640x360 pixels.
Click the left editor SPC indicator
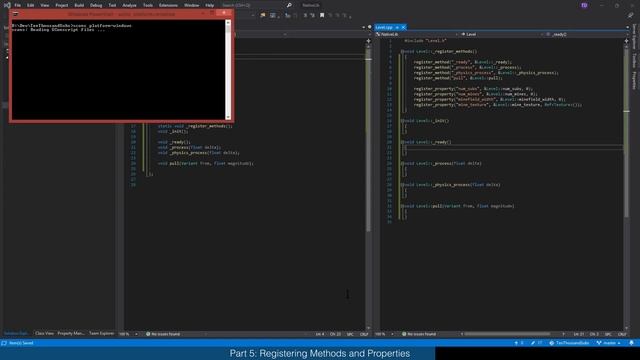click(x=350, y=334)
